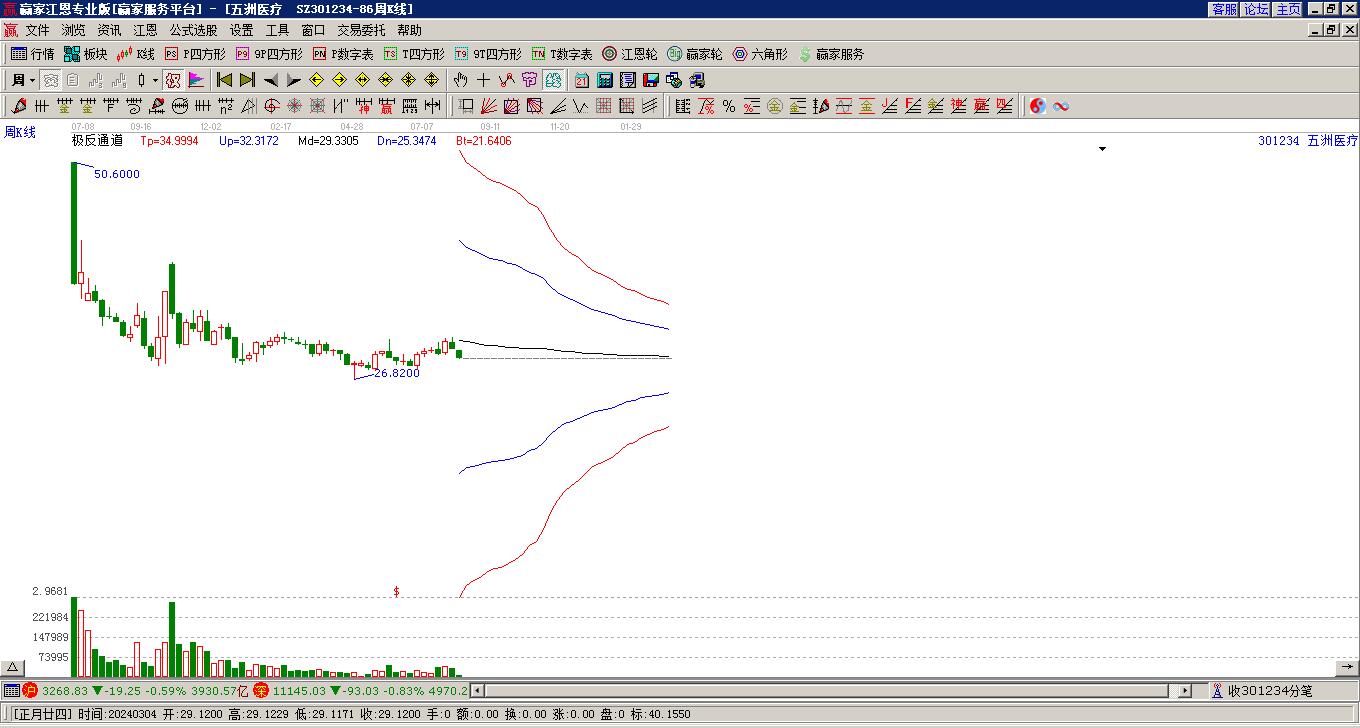
Task: Open the T数字表 tool
Action: coord(562,54)
